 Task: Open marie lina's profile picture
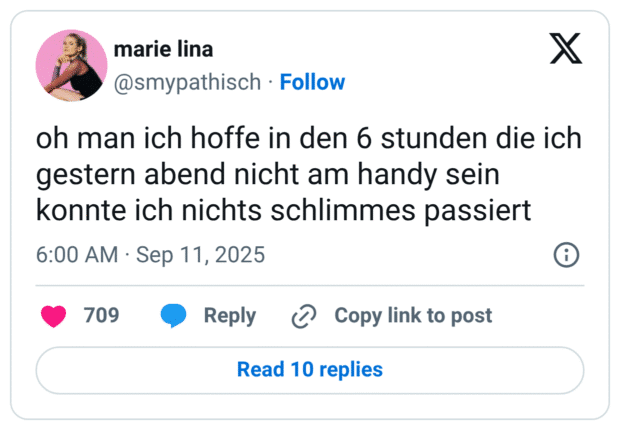click(71, 65)
